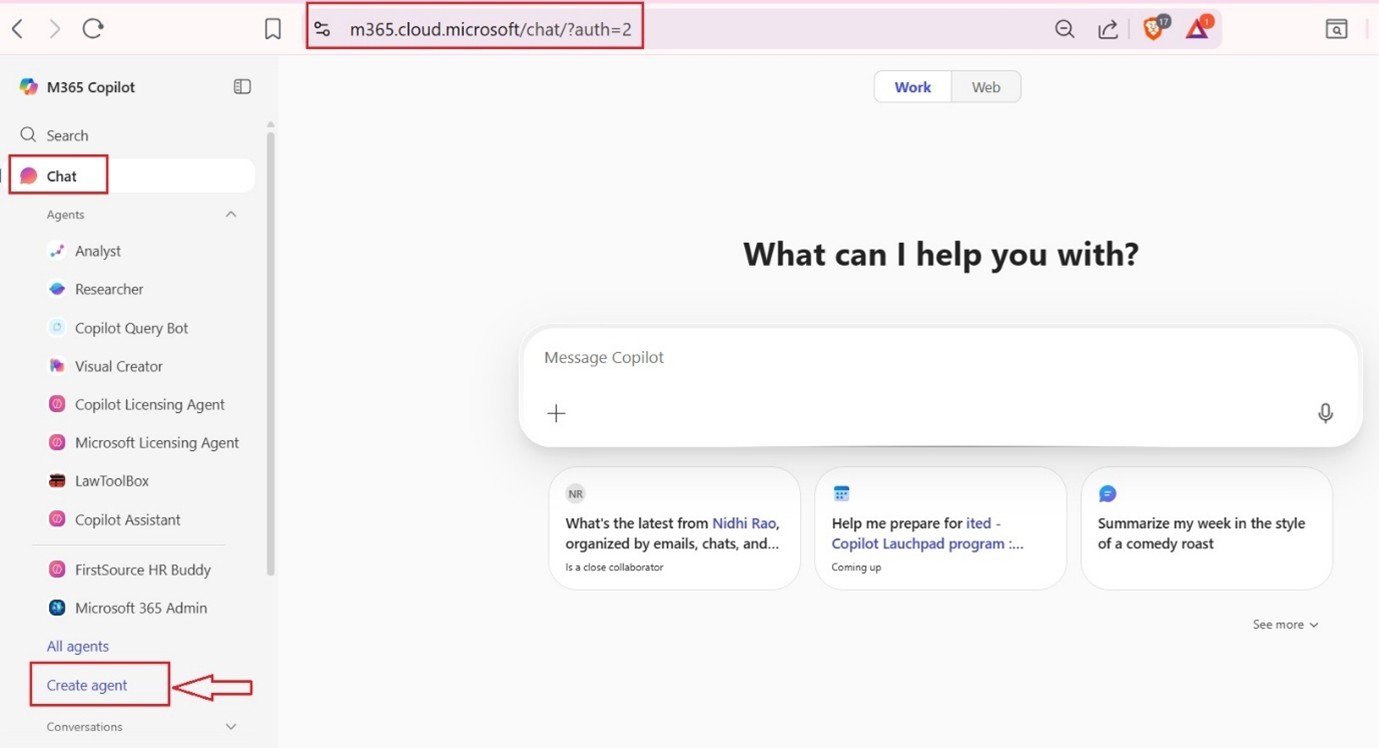Collapse the Agents section chevron

[x=231, y=215]
